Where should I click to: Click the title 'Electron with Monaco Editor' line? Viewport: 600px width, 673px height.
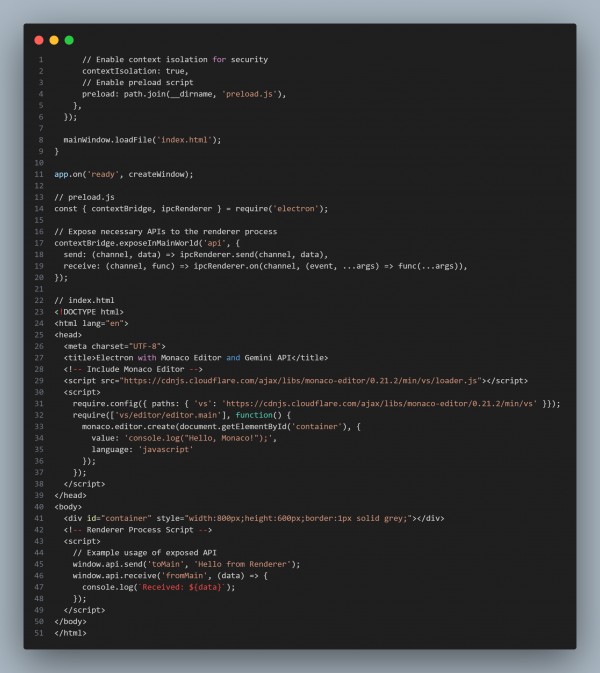(196, 358)
